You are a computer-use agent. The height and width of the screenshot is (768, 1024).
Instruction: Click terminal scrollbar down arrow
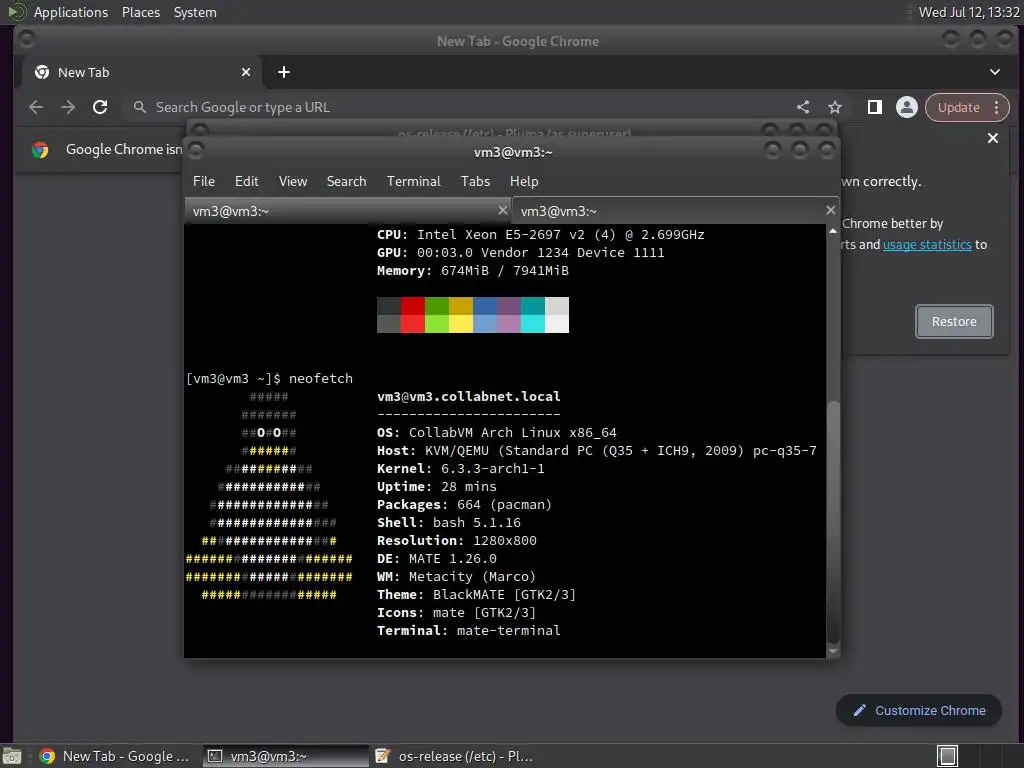click(833, 651)
